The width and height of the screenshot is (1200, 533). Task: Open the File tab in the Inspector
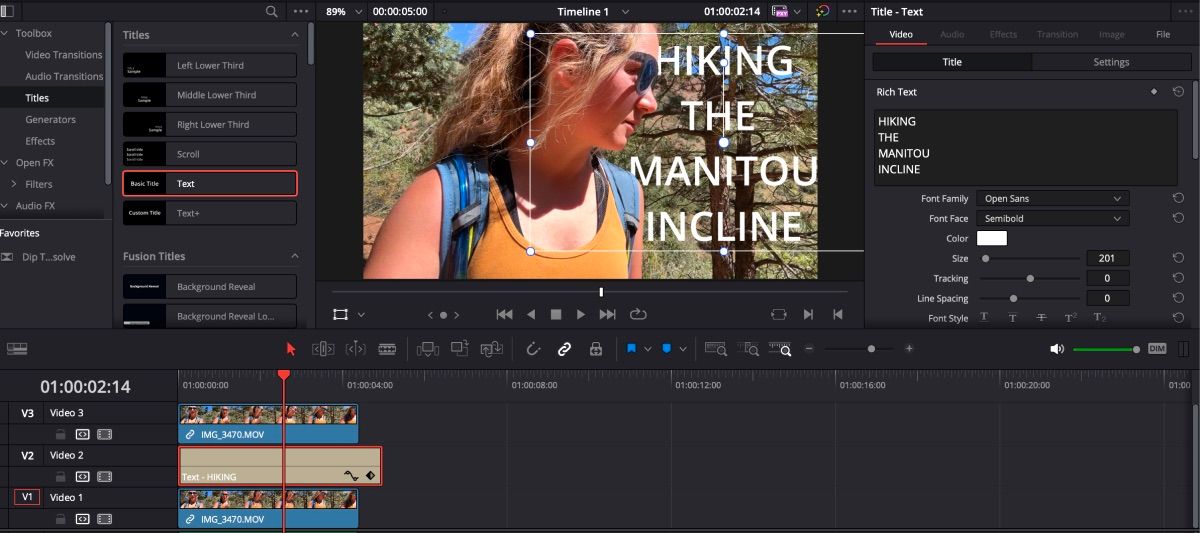pos(1163,34)
